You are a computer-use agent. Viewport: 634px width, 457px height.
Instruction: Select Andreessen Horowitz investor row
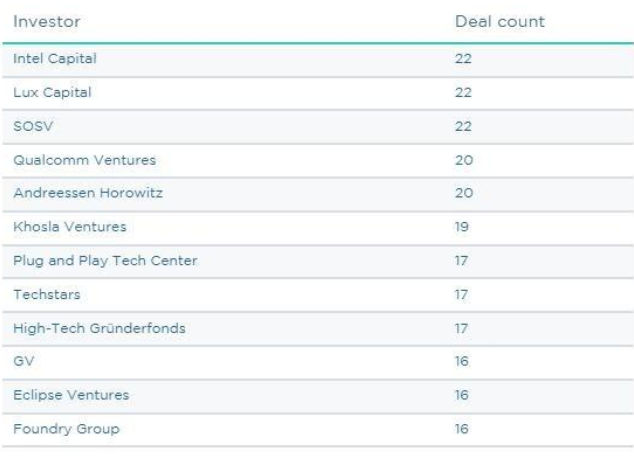coord(73,192)
